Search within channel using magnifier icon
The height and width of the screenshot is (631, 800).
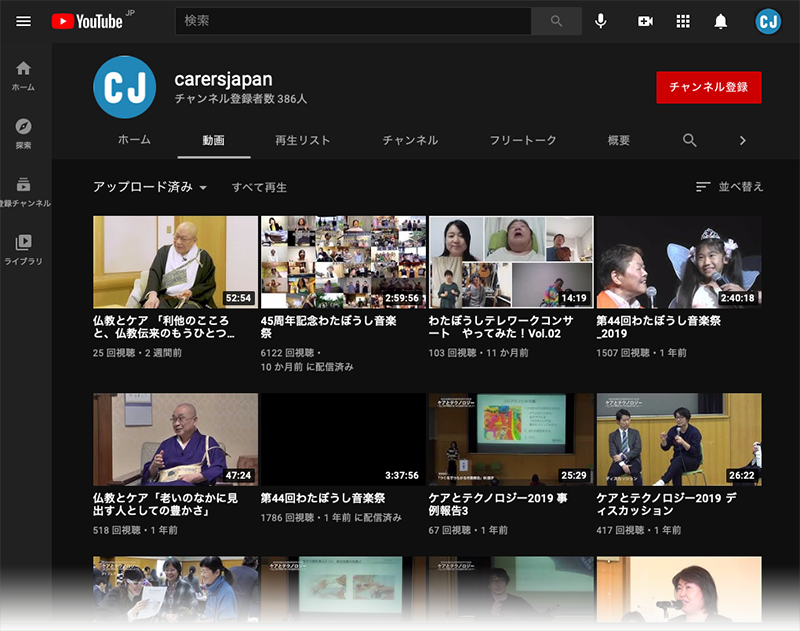tap(690, 140)
